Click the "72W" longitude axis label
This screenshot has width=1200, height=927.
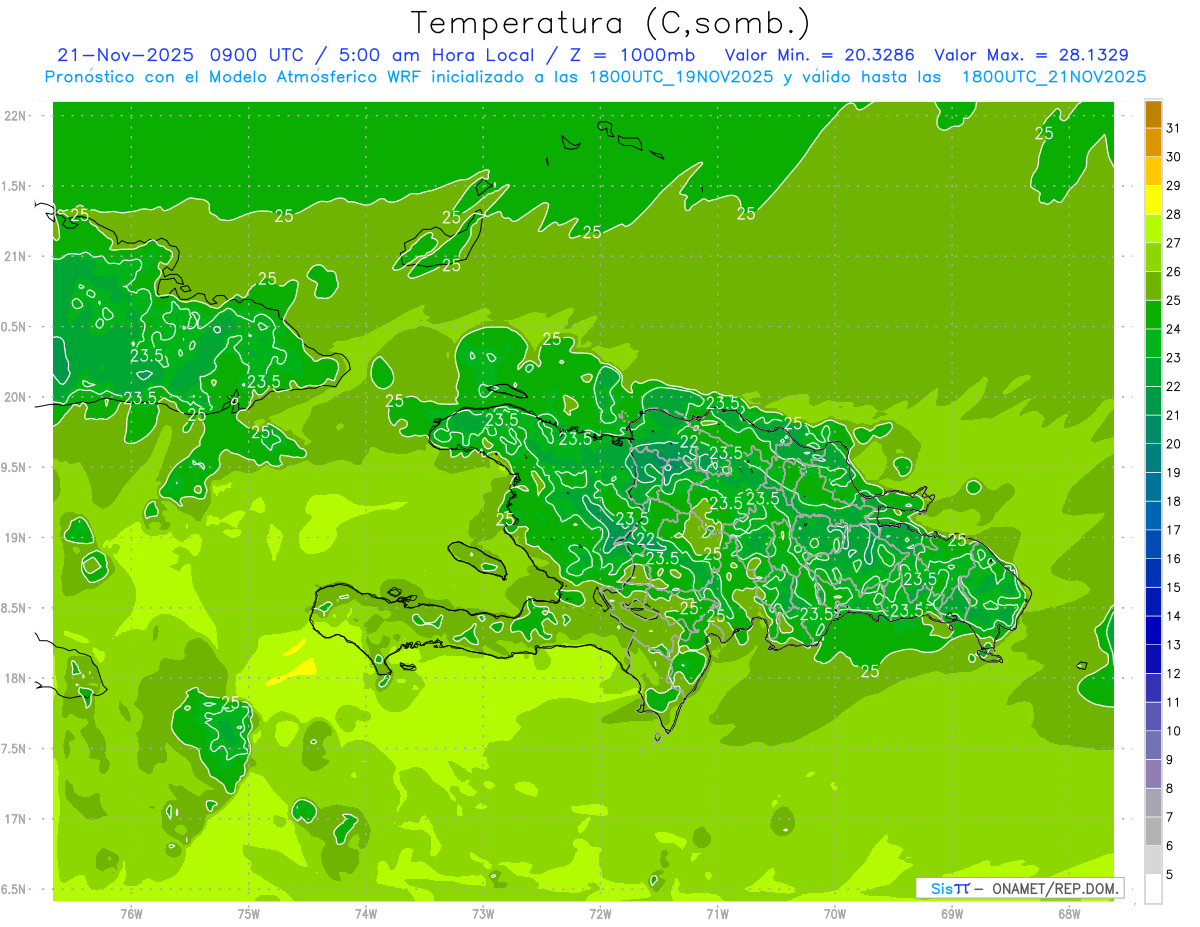(x=600, y=913)
